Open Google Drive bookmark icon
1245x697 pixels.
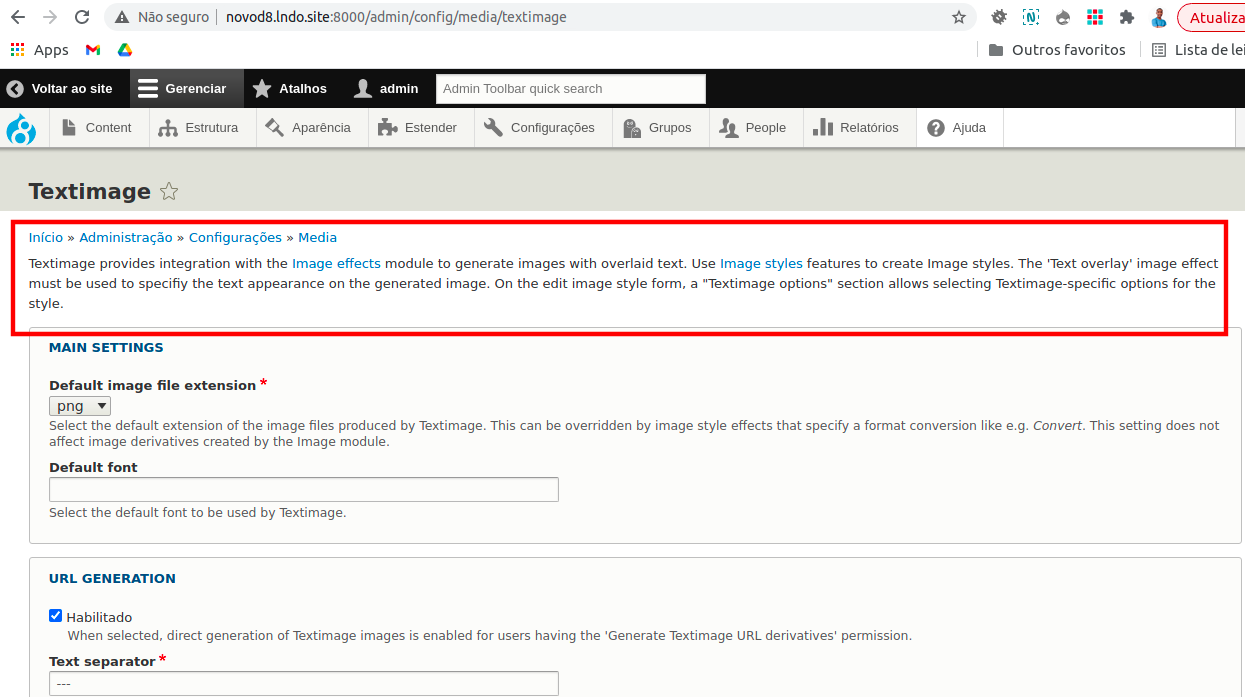point(125,50)
